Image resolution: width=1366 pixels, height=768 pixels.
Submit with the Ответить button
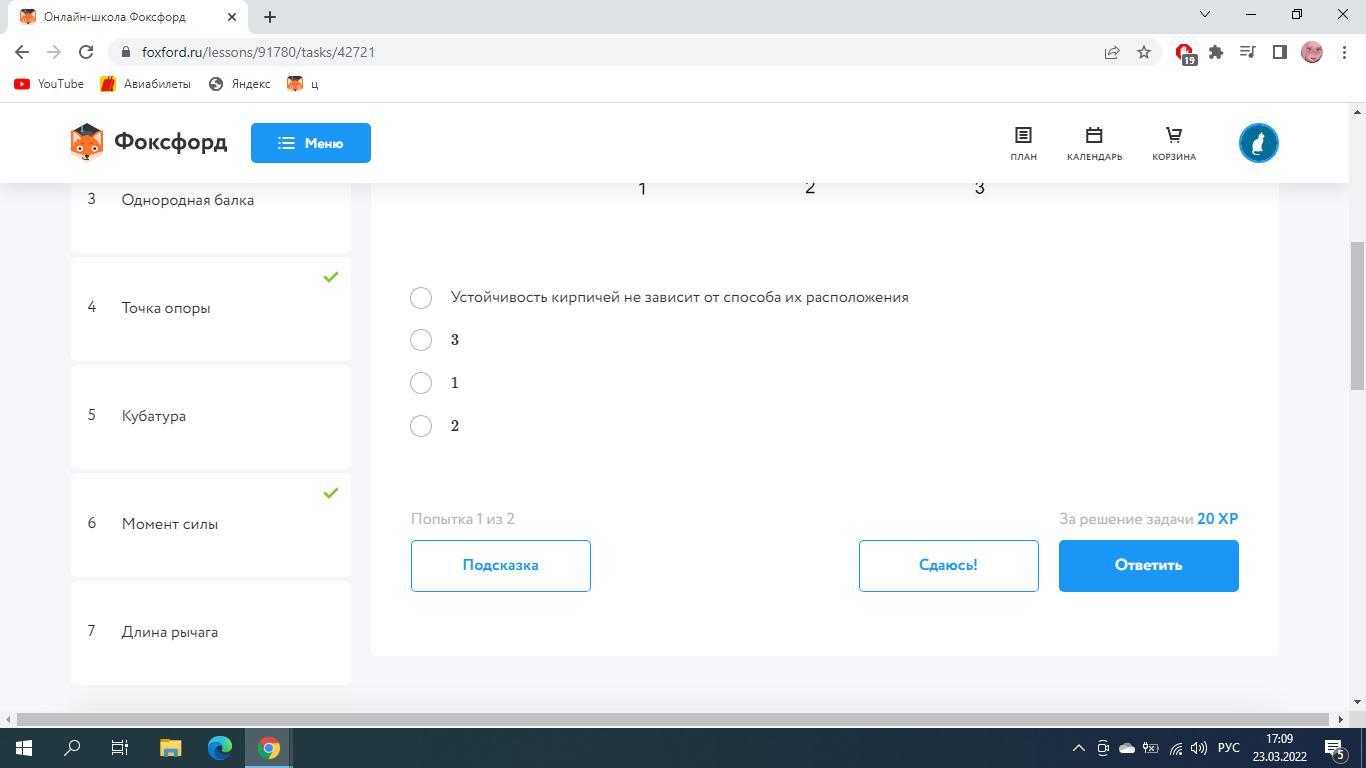[x=1149, y=566]
